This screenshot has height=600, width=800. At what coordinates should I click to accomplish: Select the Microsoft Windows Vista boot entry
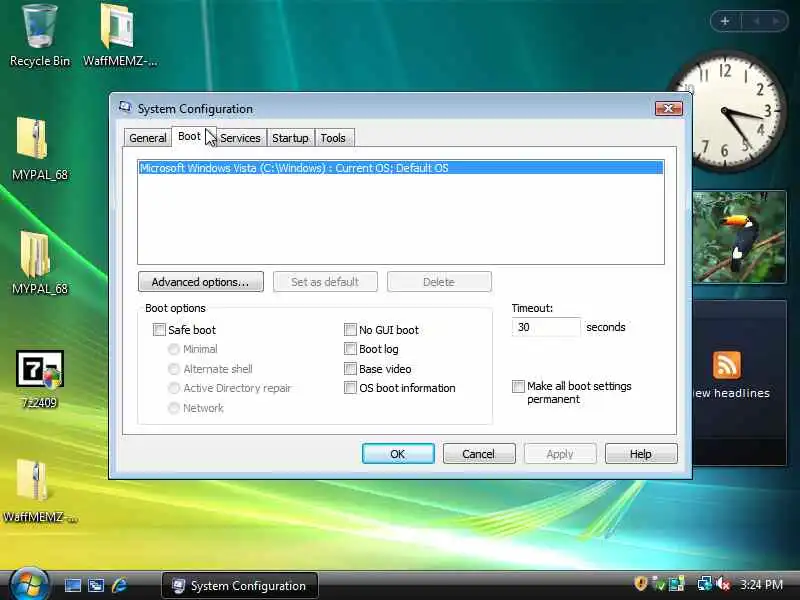pyautogui.click(x=401, y=168)
